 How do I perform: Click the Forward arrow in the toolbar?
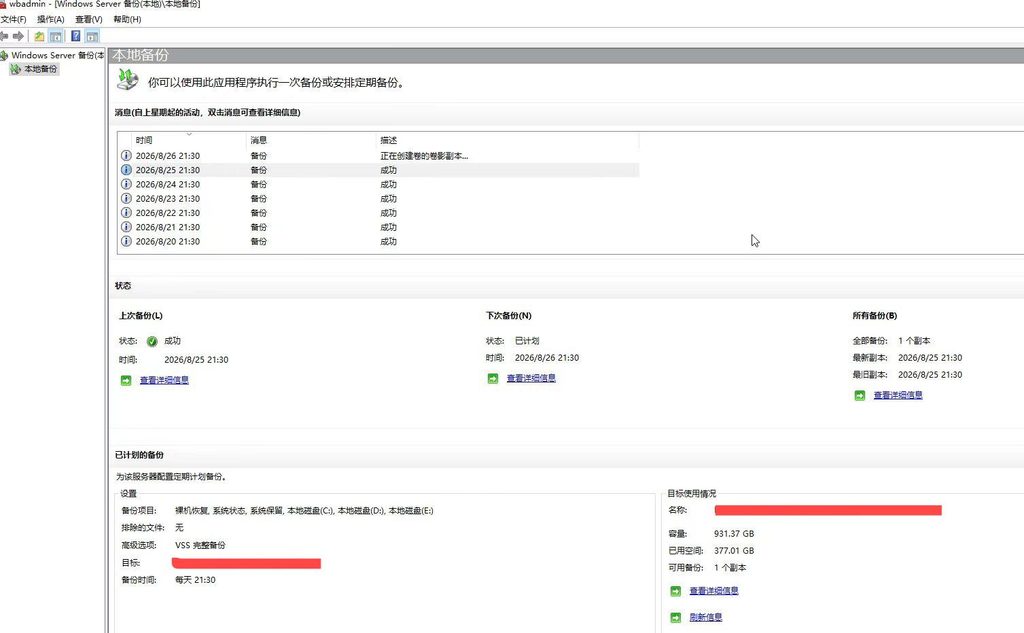pos(18,37)
